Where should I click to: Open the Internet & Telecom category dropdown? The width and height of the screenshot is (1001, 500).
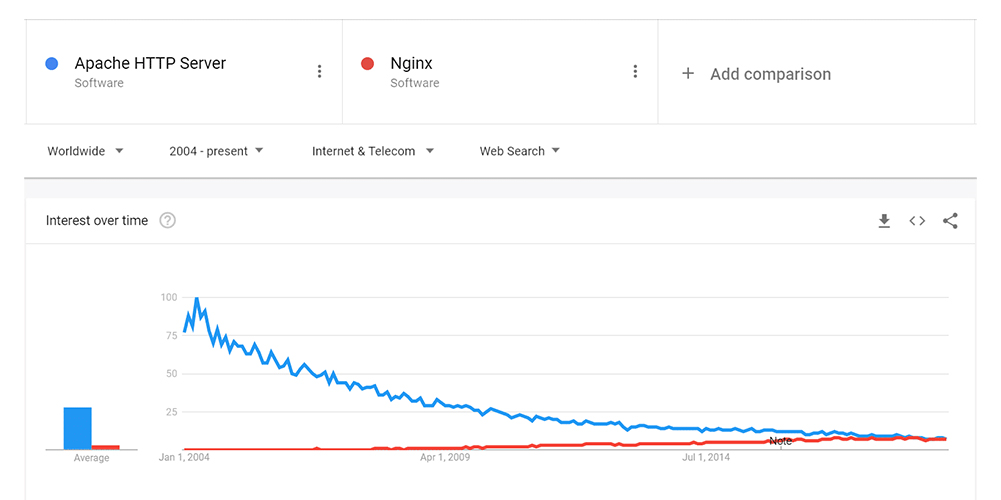(373, 151)
